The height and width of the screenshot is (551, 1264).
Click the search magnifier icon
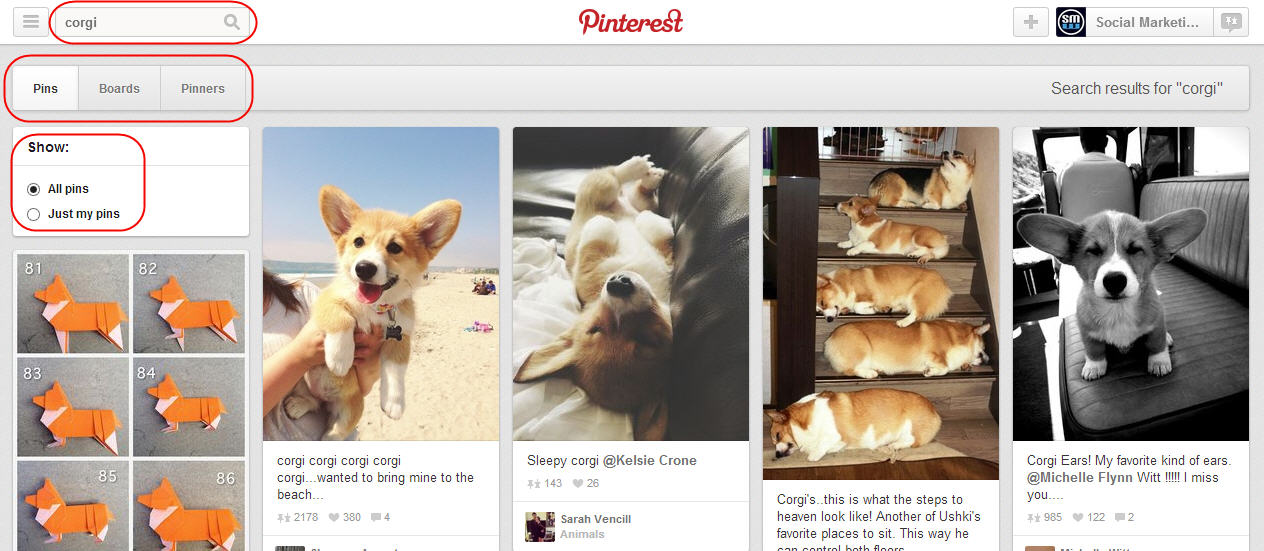click(232, 22)
